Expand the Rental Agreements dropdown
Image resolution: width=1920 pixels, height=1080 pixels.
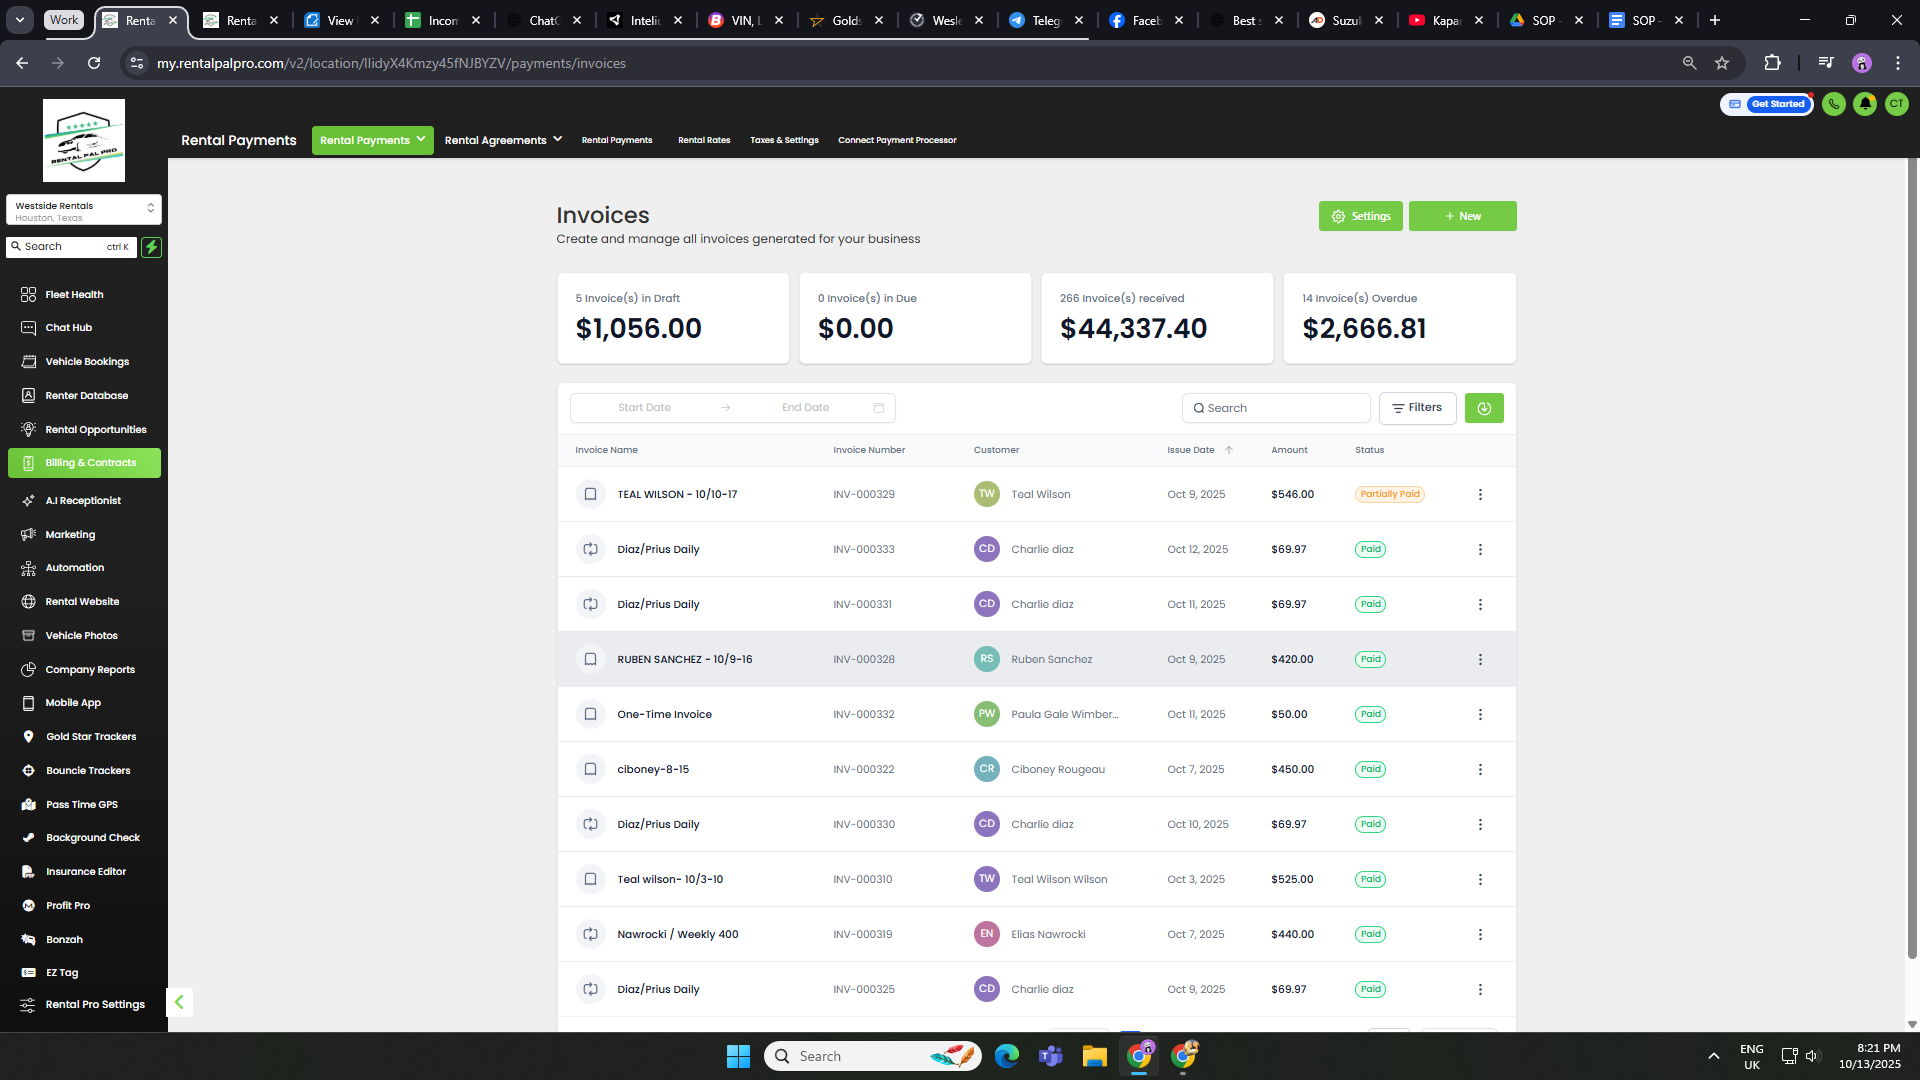pyautogui.click(x=503, y=140)
